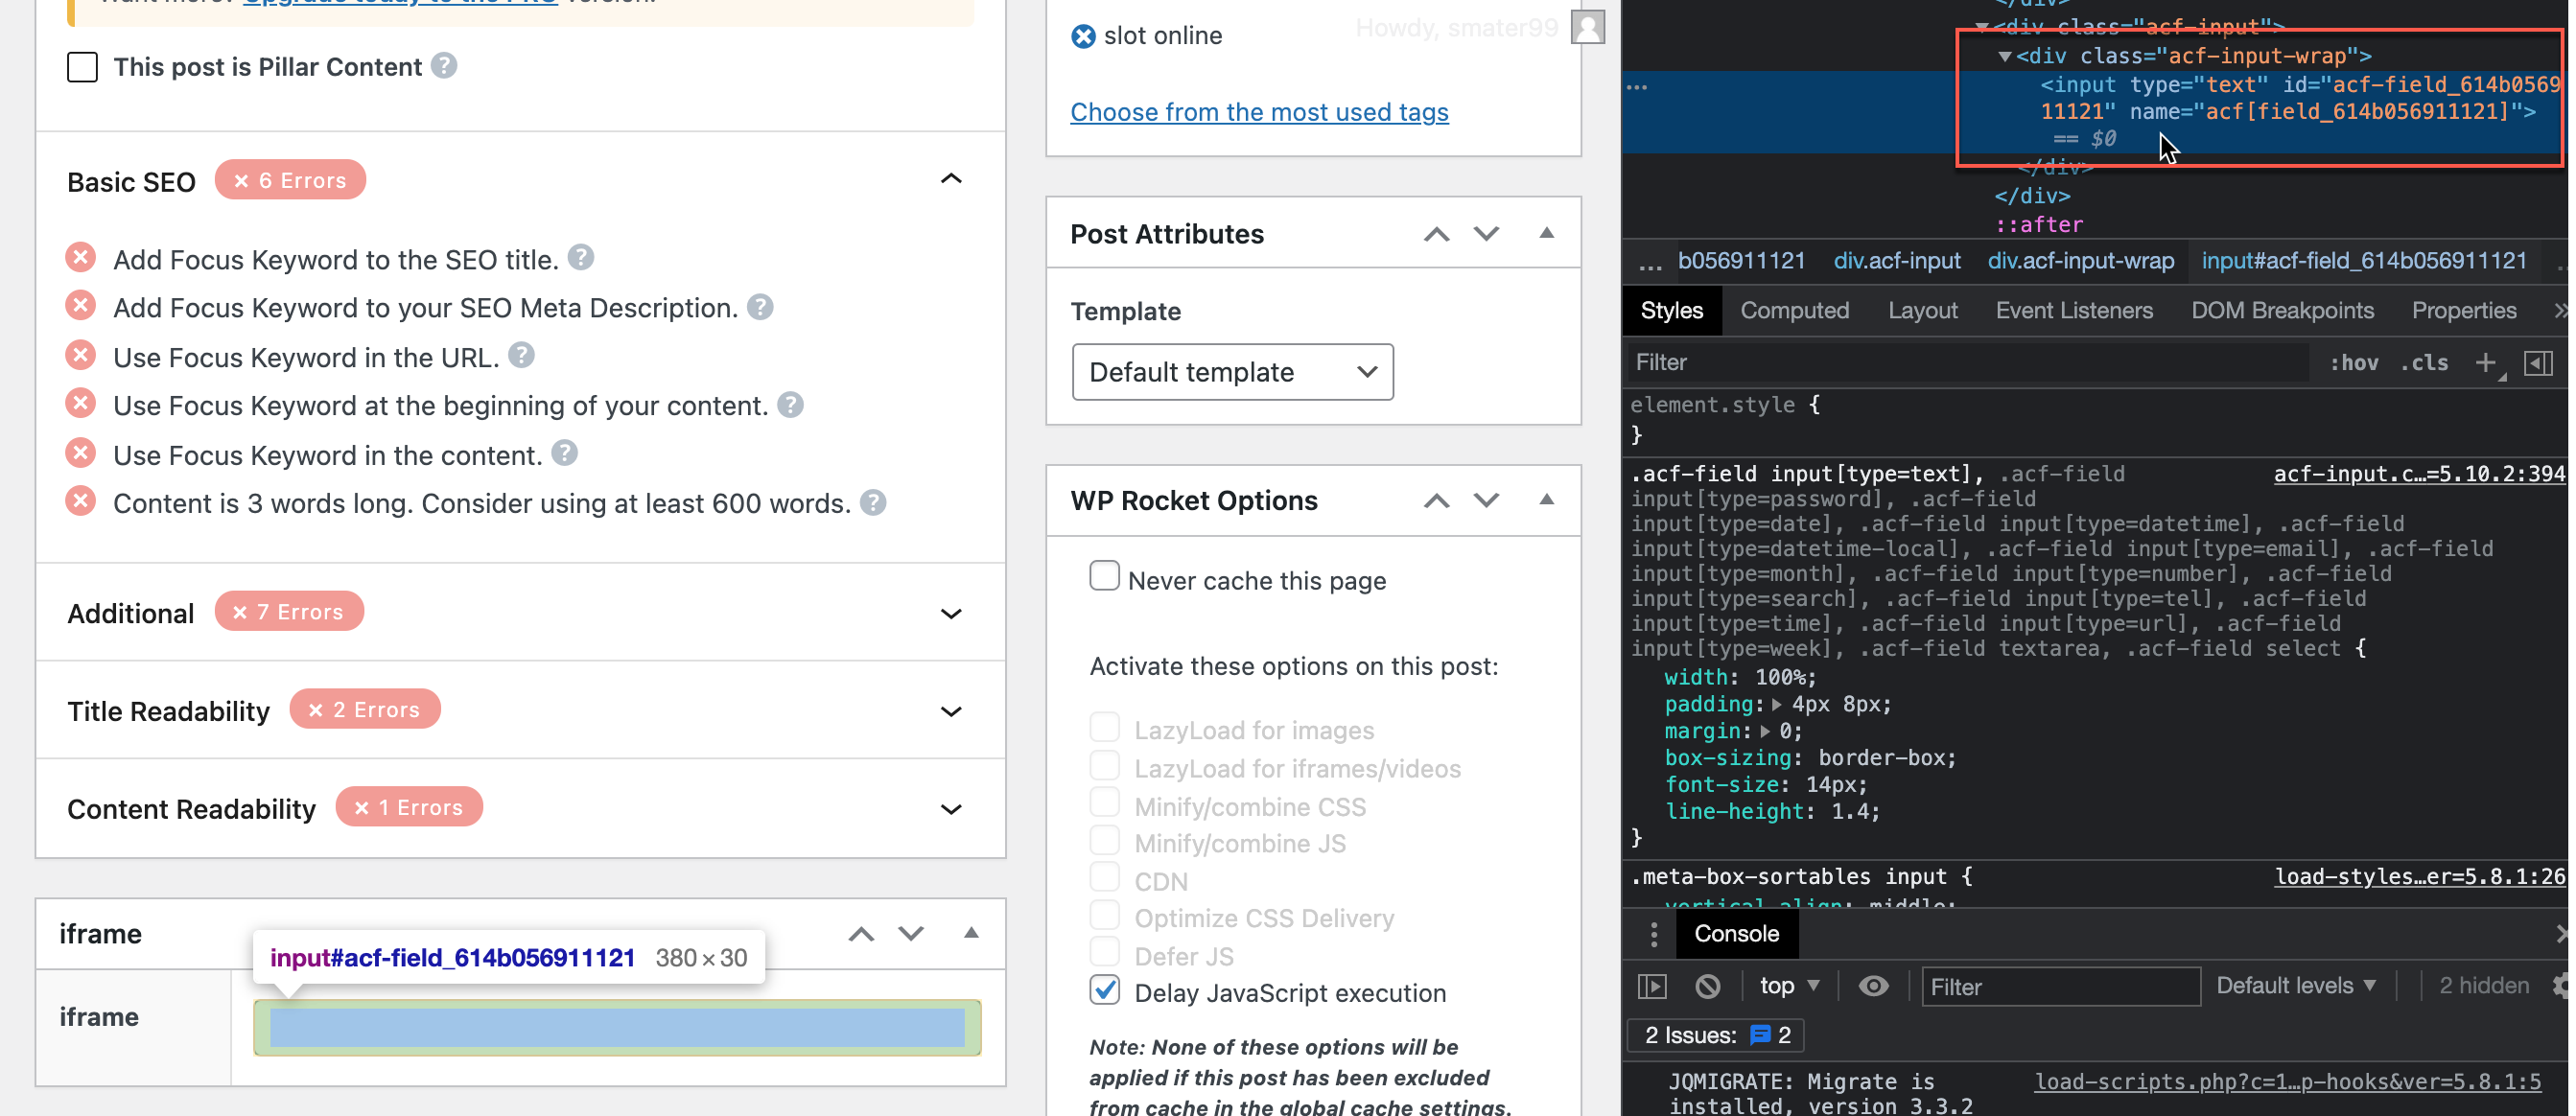Screen dimensions: 2576x1116
Task: Expand the Title Readability section
Action: point(951,711)
